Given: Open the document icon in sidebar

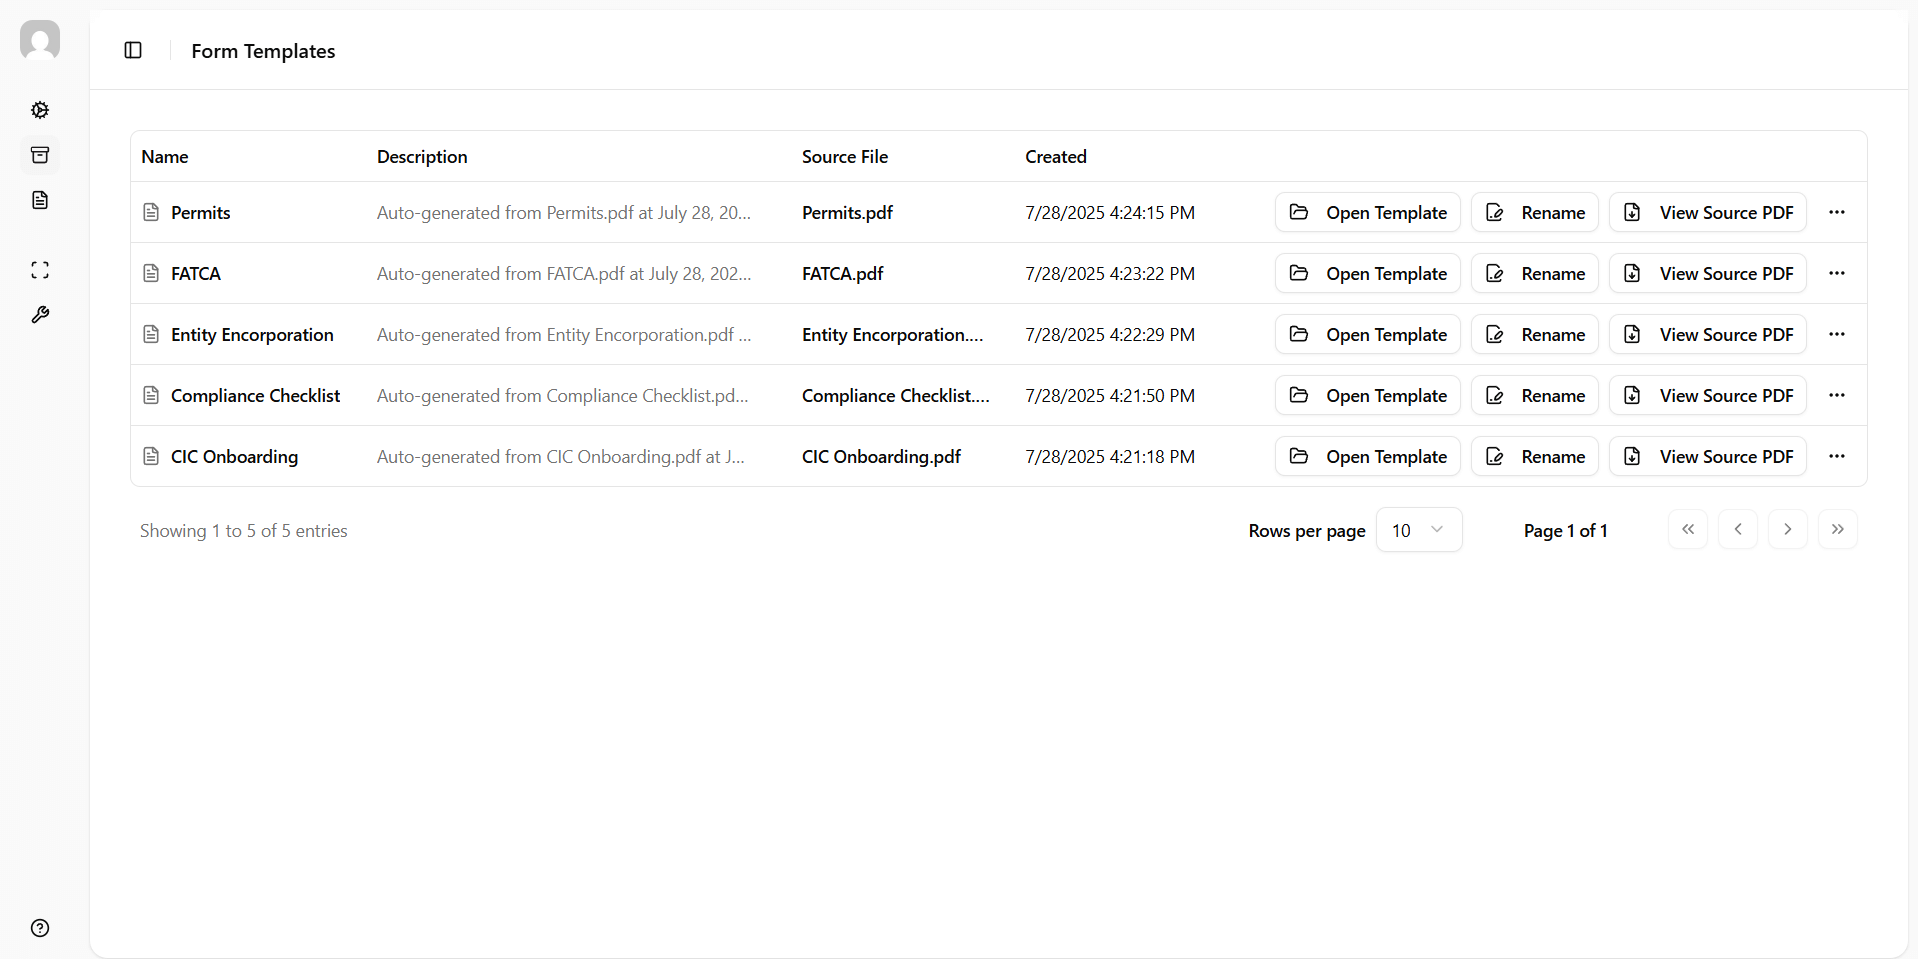Looking at the screenshot, I should 40,200.
